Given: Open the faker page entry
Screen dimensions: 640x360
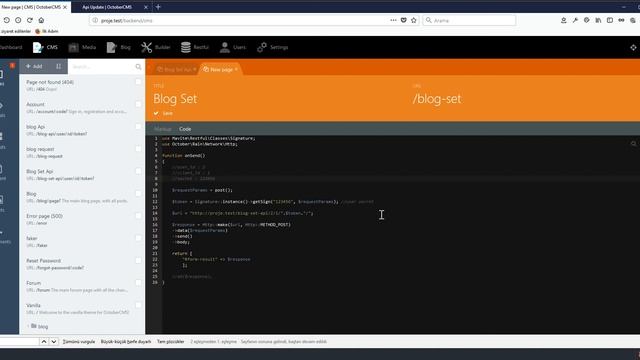Looking at the screenshot, I should click(x=78, y=242).
